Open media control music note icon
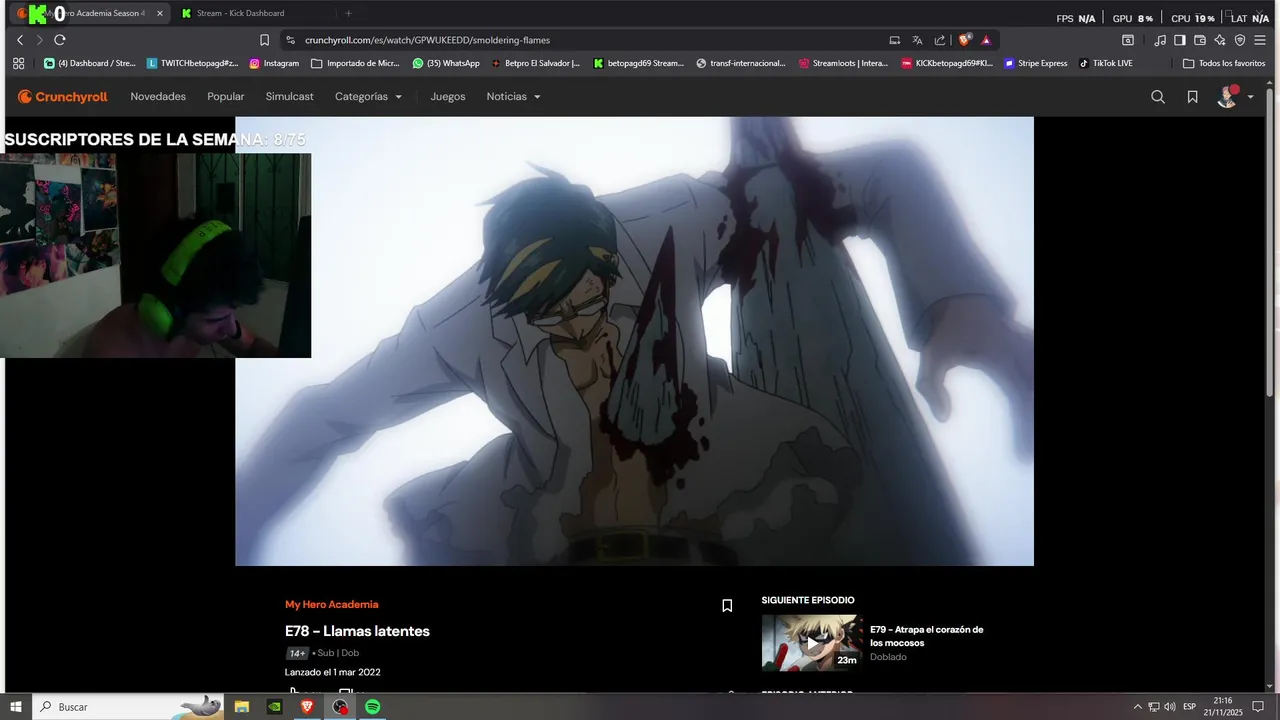This screenshot has height=720, width=1280. (1160, 40)
